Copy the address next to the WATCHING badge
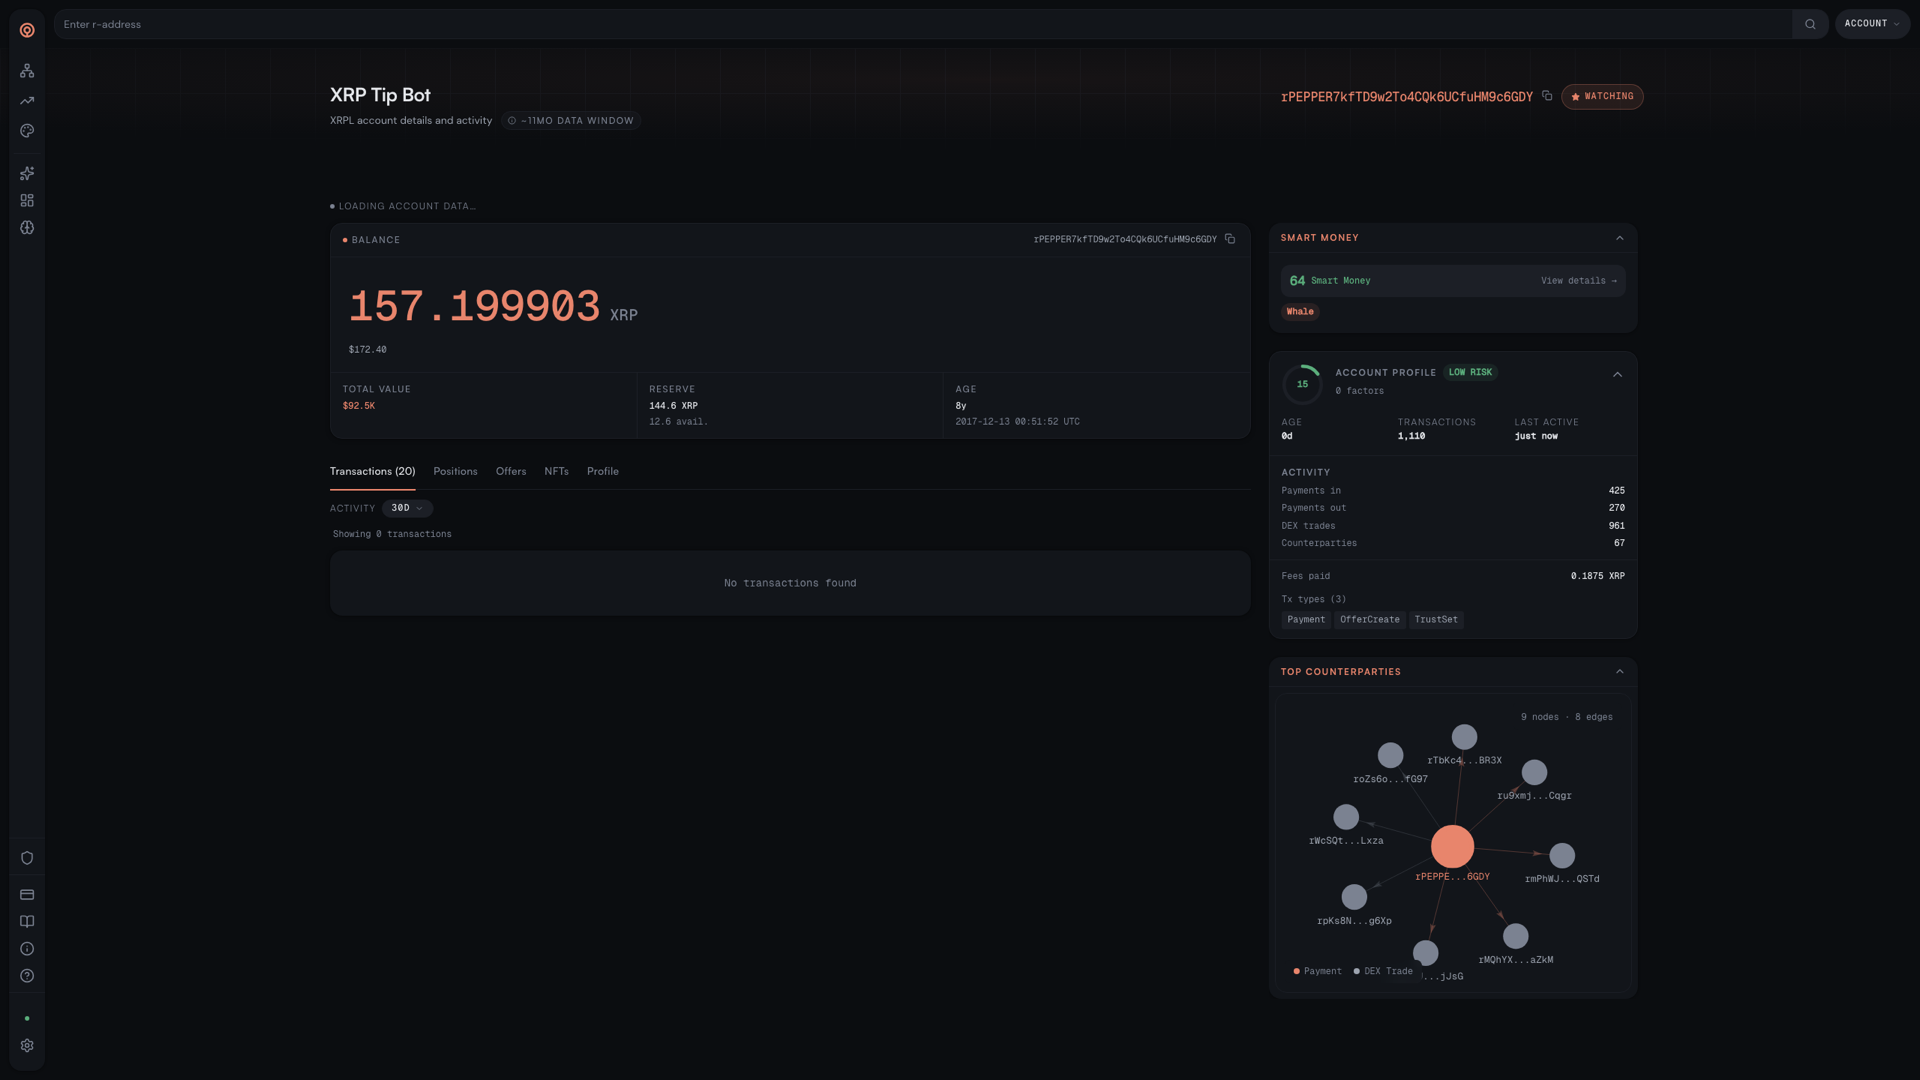1920x1080 pixels. (1547, 96)
